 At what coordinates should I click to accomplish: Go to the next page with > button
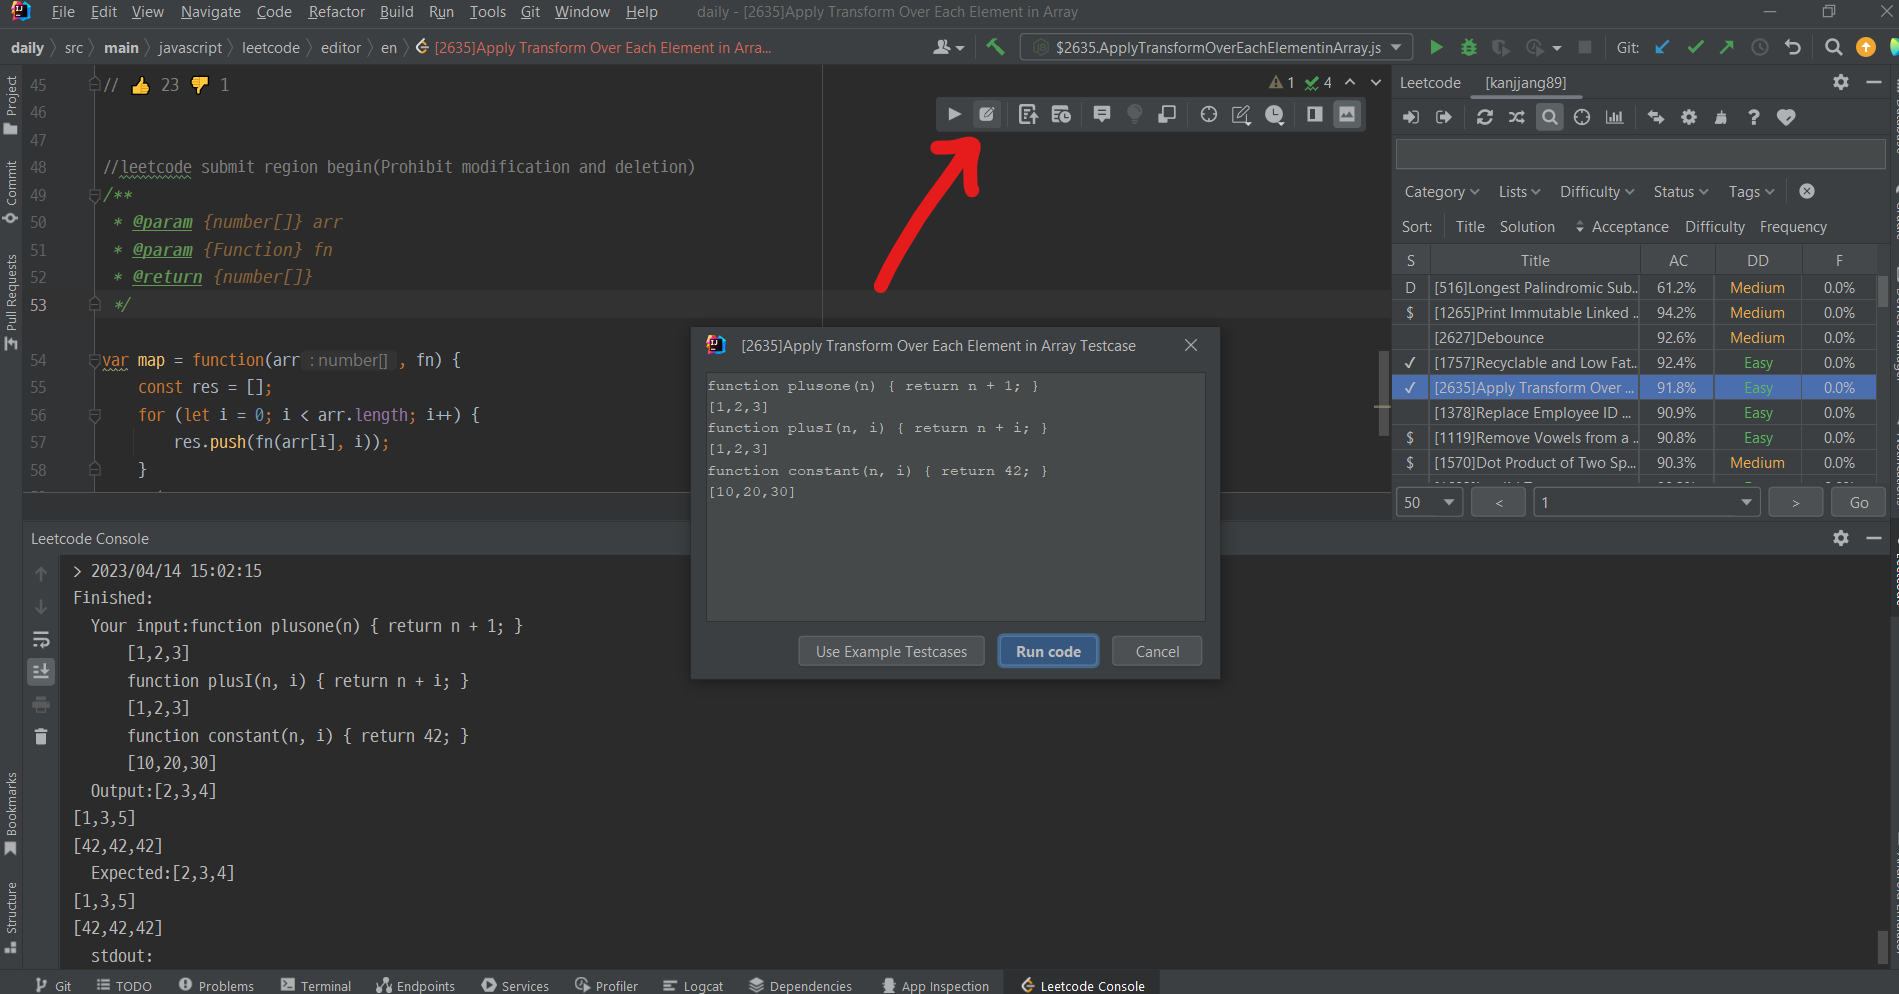tap(1795, 502)
